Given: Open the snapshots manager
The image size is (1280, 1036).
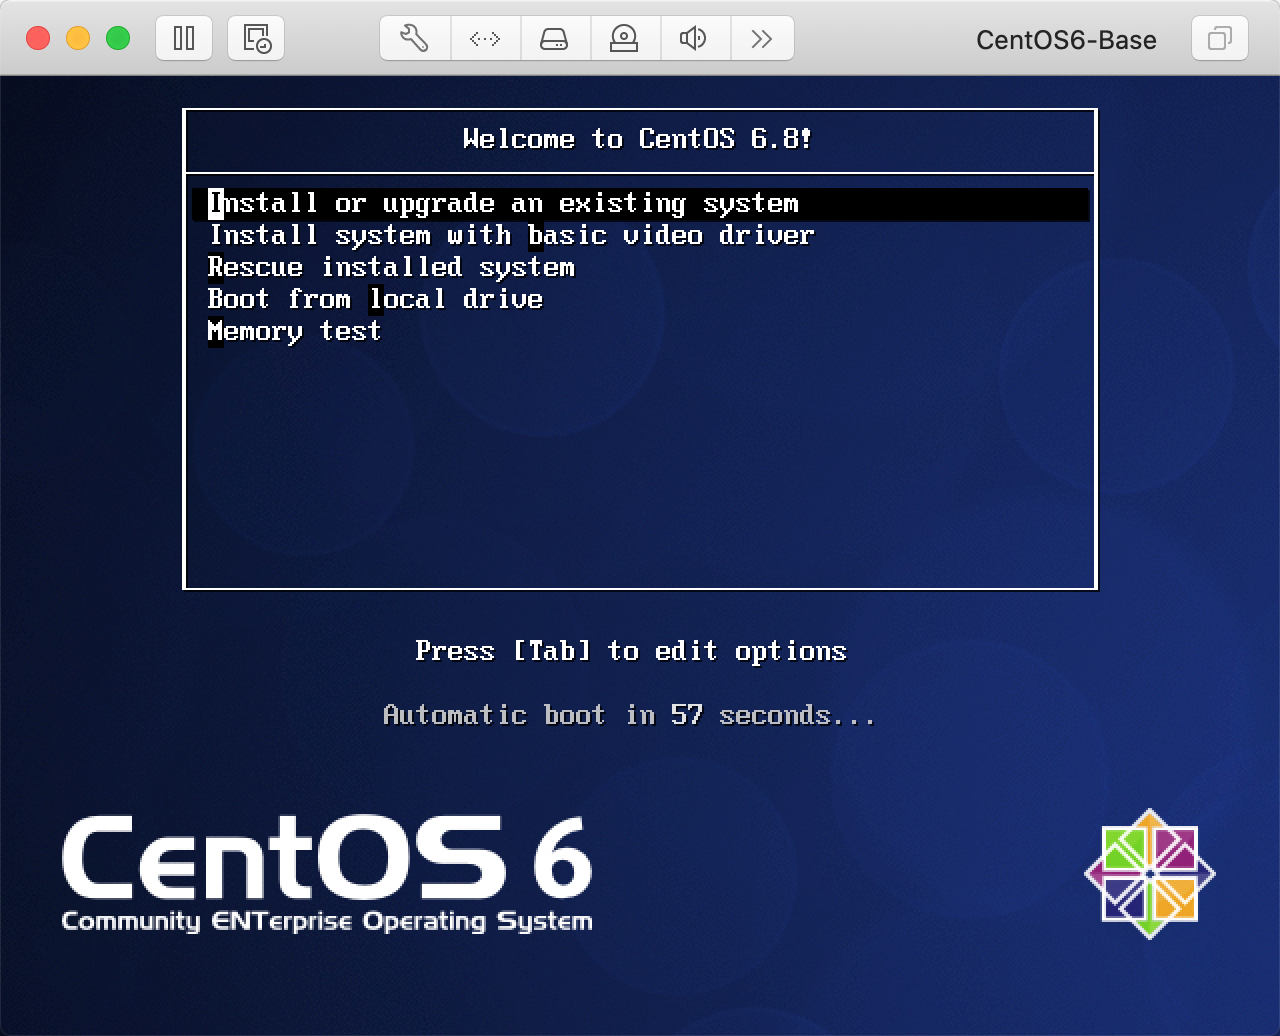Looking at the screenshot, I should [x=256, y=39].
